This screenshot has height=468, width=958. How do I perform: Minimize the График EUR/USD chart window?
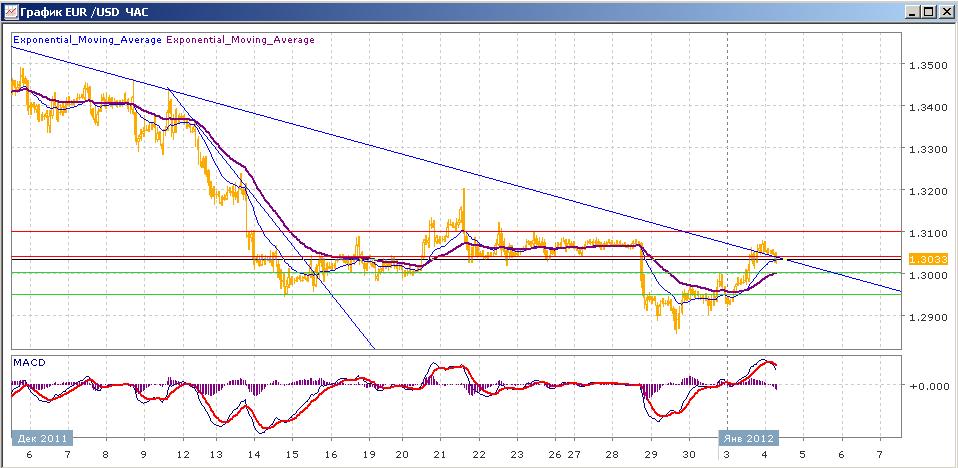coord(913,12)
